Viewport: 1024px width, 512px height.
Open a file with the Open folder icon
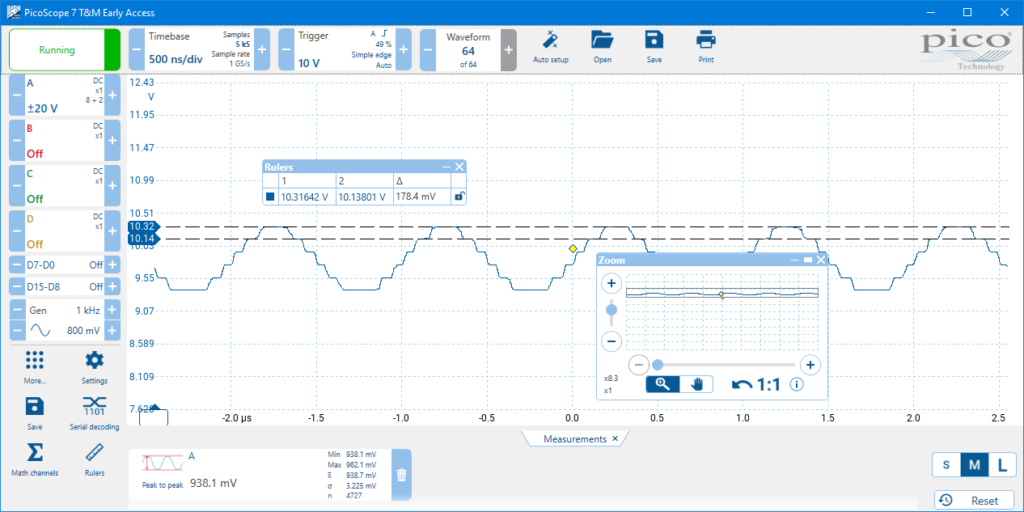point(602,40)
